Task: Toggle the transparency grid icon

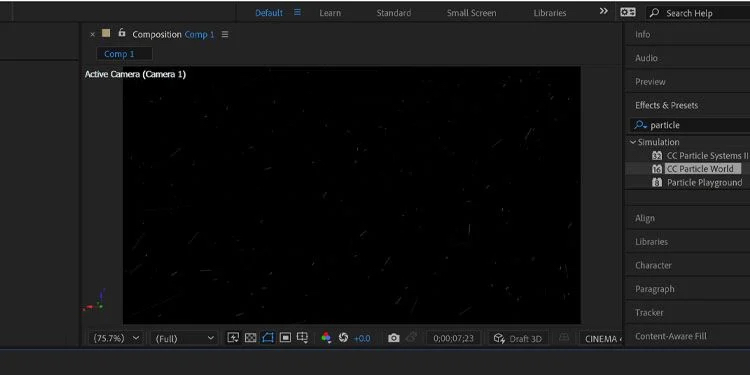Action: coord(251,338)
